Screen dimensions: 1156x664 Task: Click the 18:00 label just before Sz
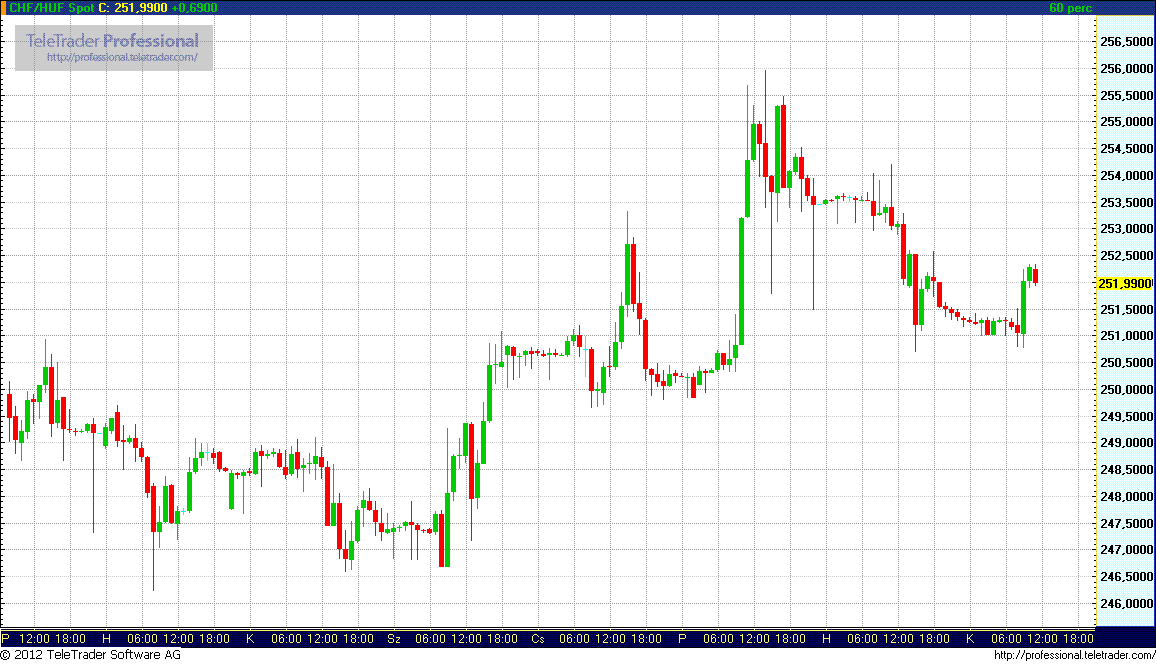(358, 639)
